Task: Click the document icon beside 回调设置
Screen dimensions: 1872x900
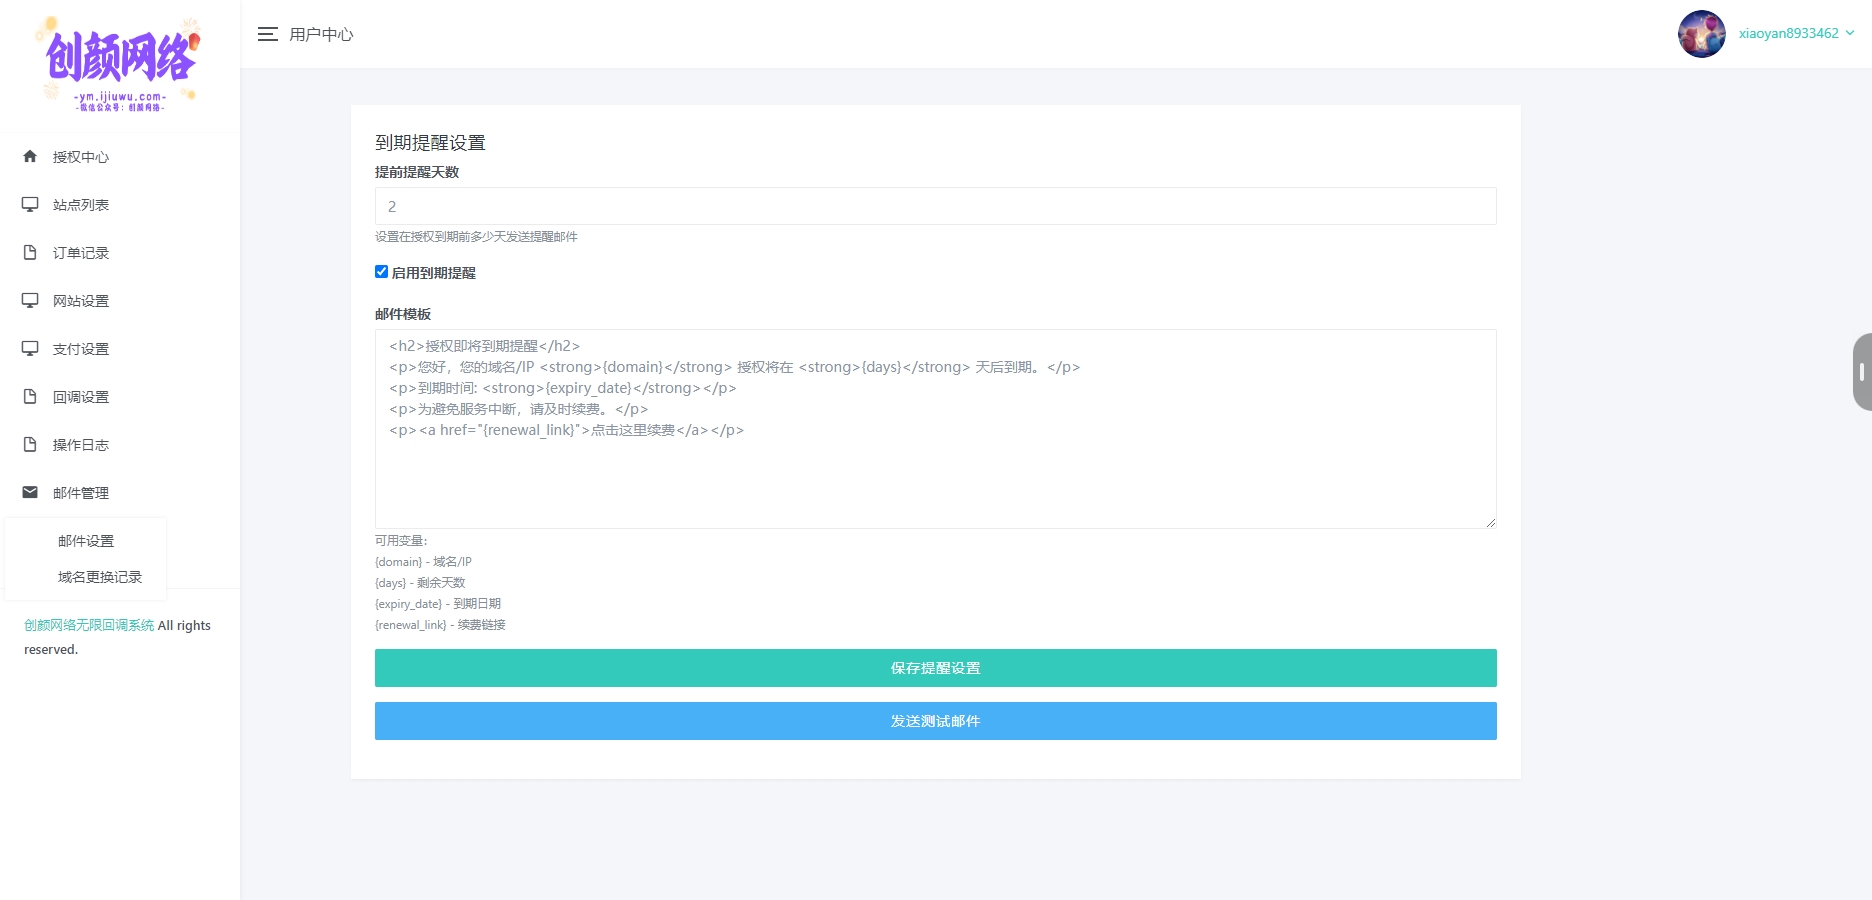Action: click(x=30, y=396)
